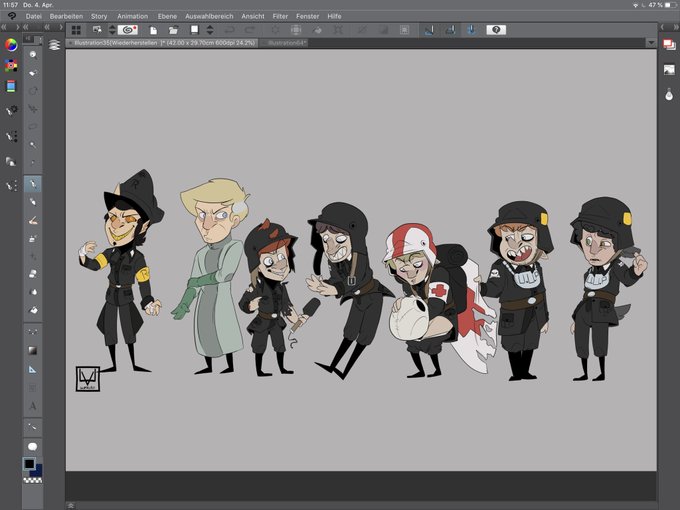Open the color wheel palette

(x=11, y=44)
